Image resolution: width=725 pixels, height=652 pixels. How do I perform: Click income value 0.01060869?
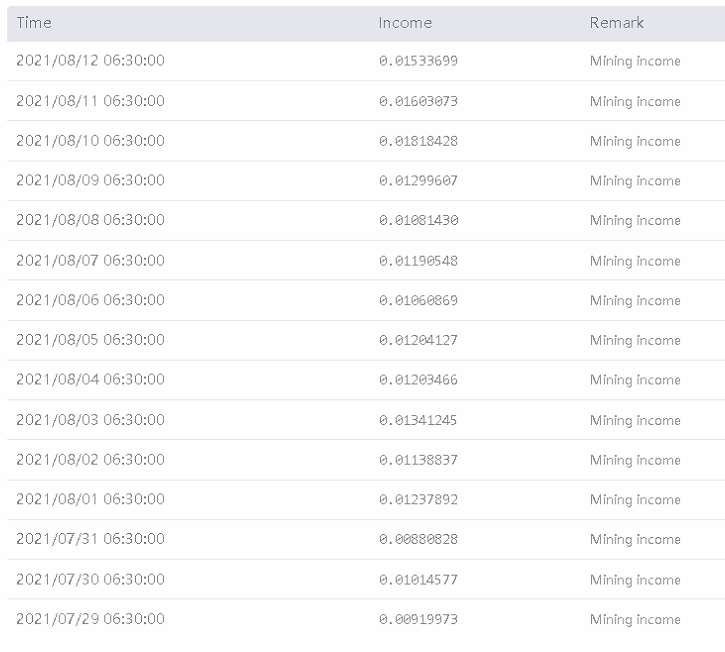[x=418, y=300]
